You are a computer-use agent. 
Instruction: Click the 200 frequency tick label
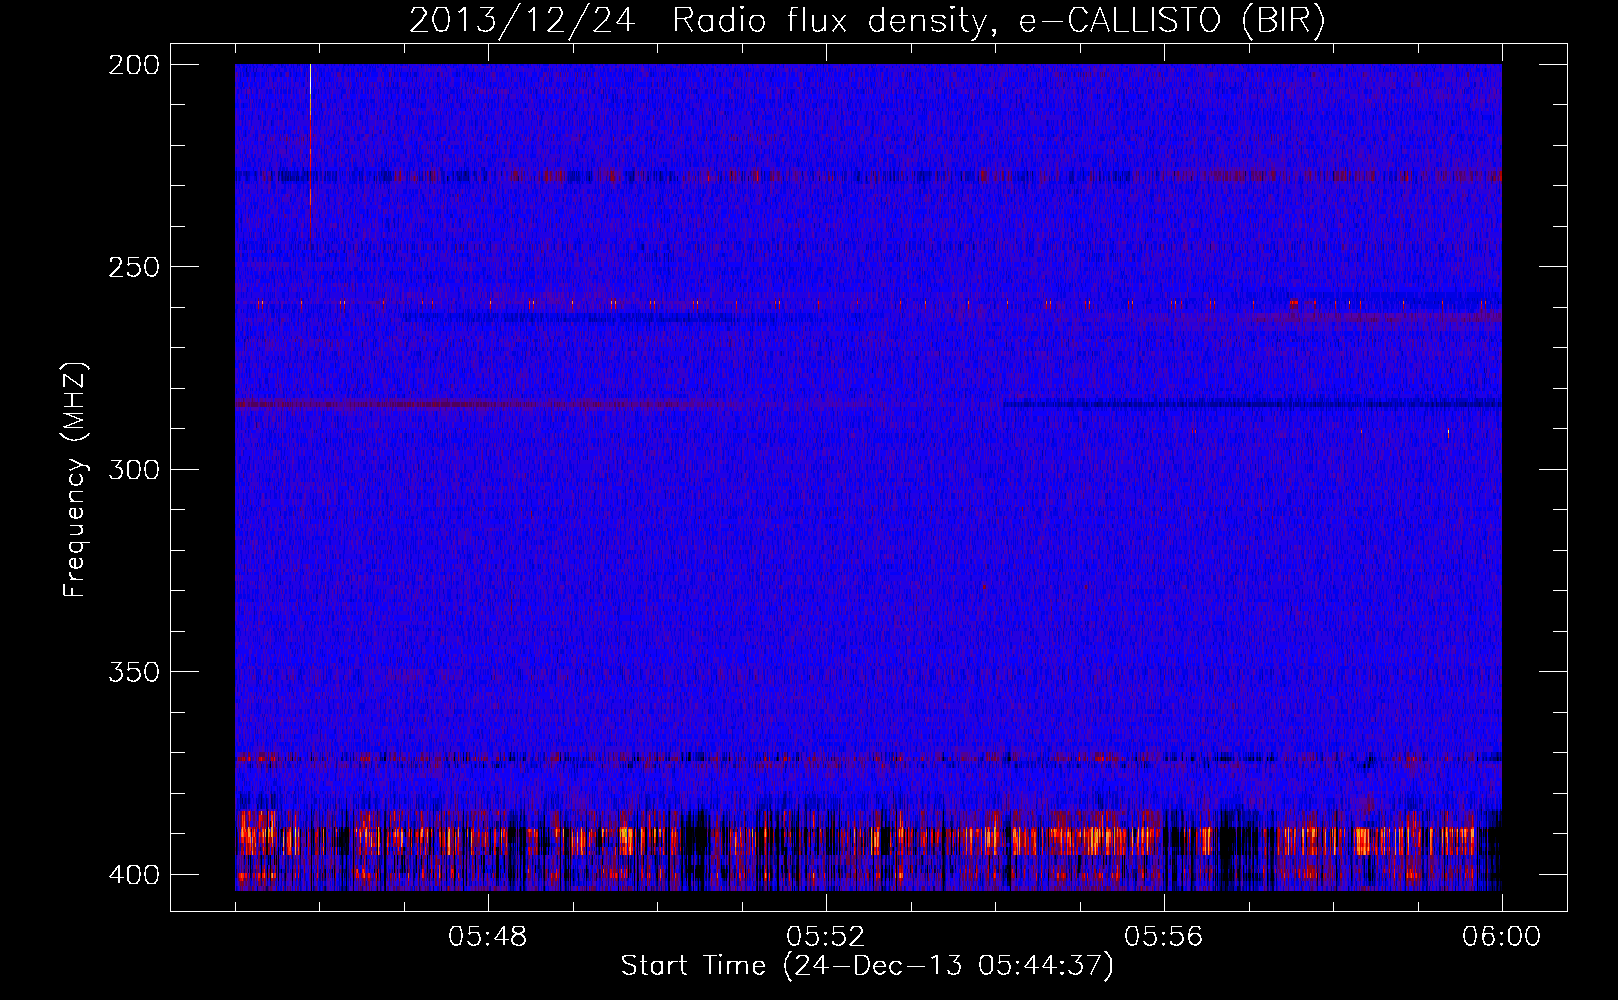(x=134, y=65)
